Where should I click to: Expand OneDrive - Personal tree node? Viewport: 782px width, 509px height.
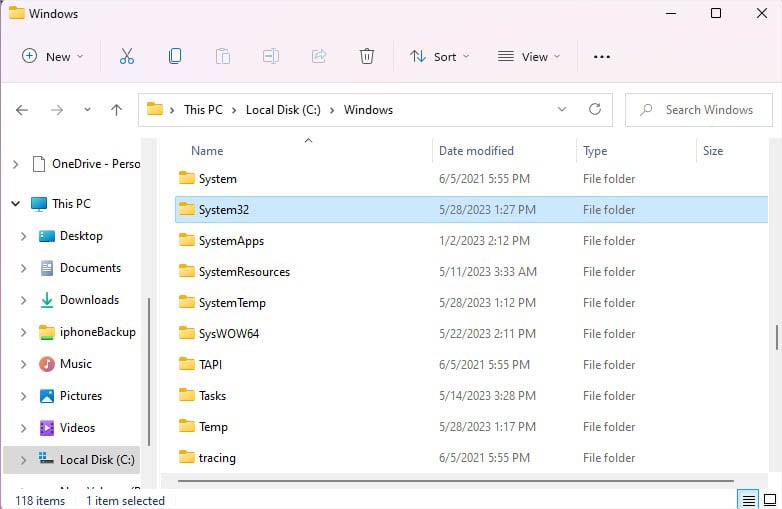[x=15, y=164]
